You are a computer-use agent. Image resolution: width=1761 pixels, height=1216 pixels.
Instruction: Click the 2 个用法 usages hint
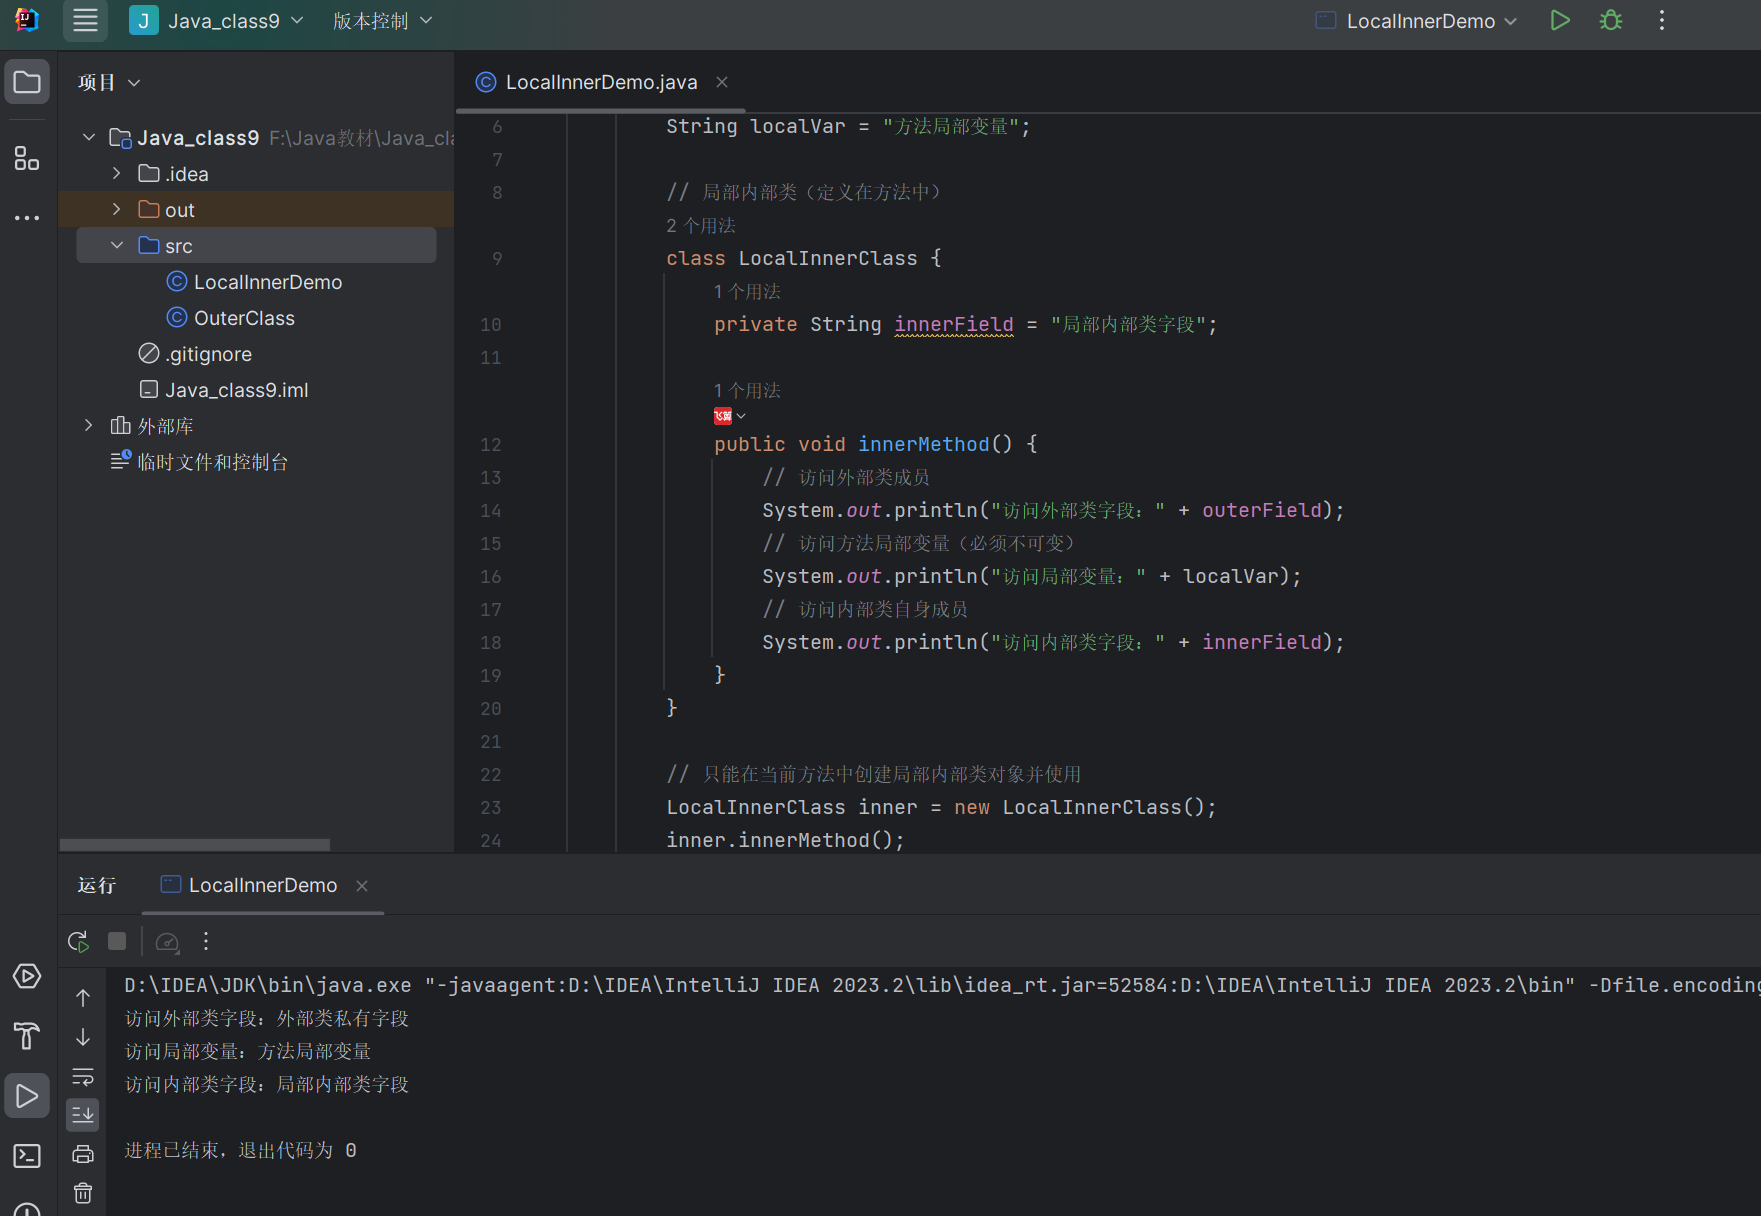[x=700, y=226]
